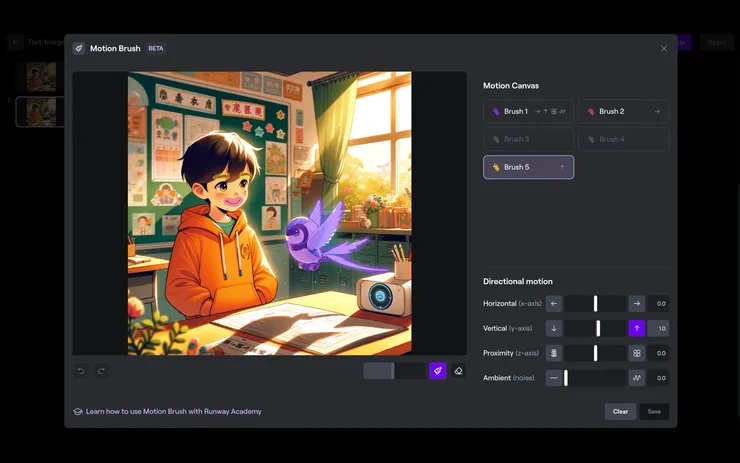The height and width of the screenshot is (463, 740).
Task: Click the Horizontal value field 0.0
Action: pyautogui.click(x=658, y=303)
